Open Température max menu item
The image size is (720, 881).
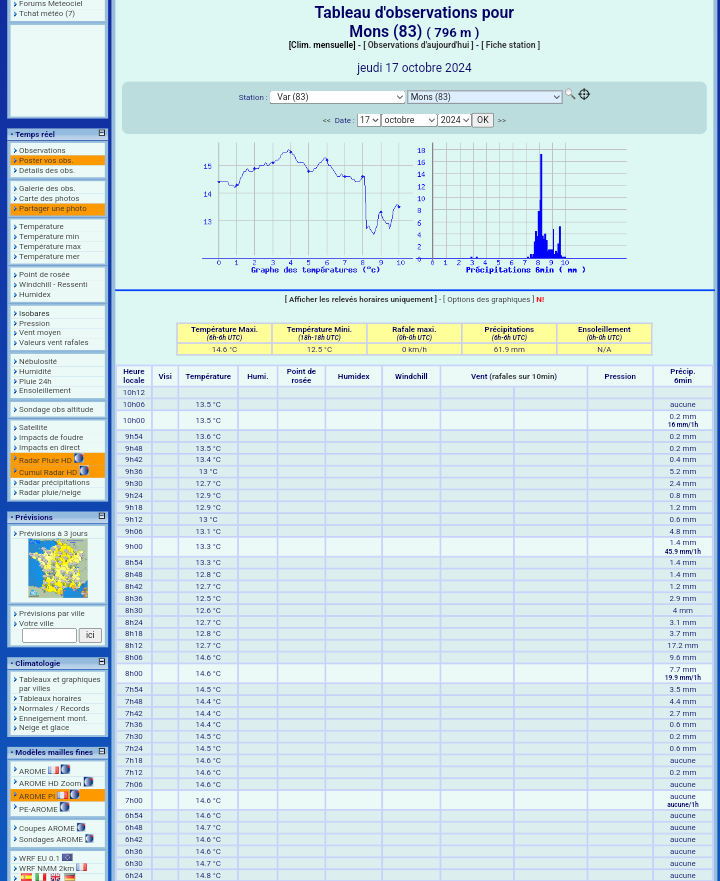pos(50,247)
